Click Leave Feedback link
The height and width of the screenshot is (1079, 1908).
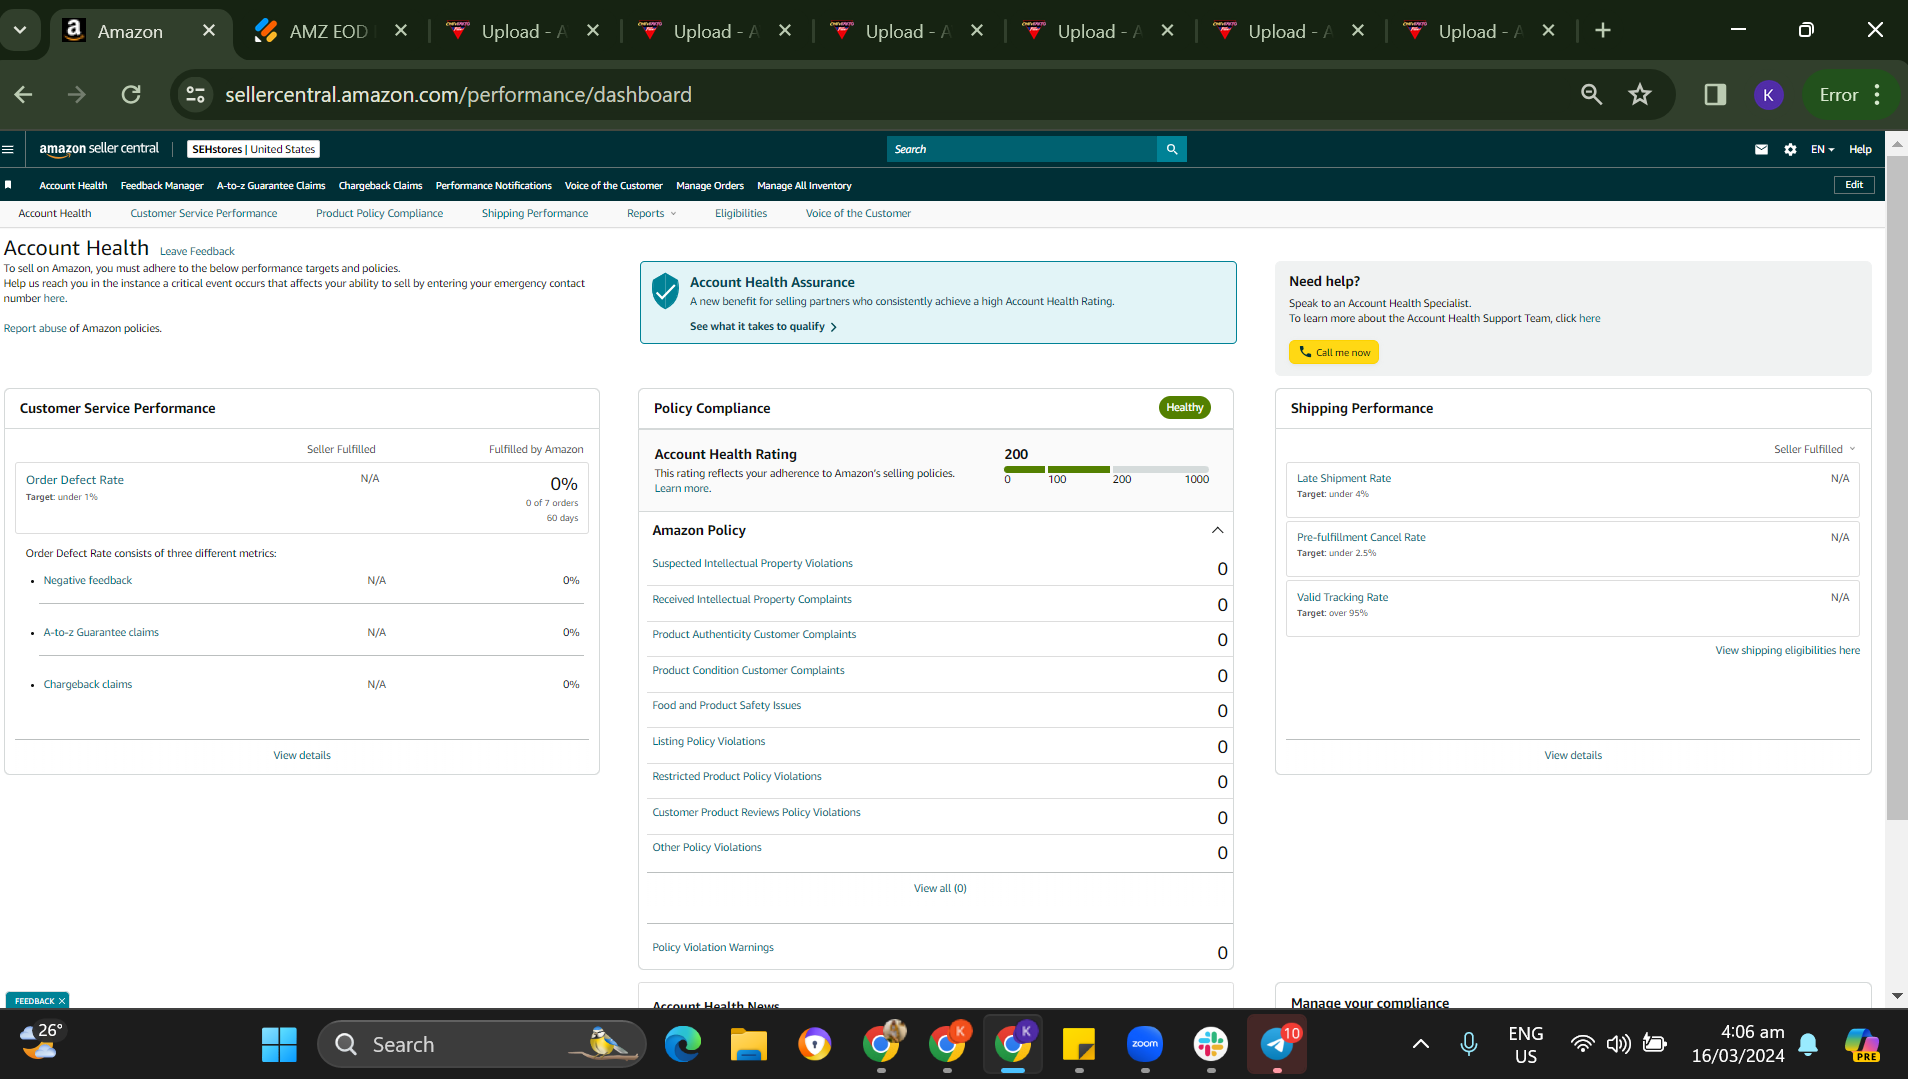[197, 251]
